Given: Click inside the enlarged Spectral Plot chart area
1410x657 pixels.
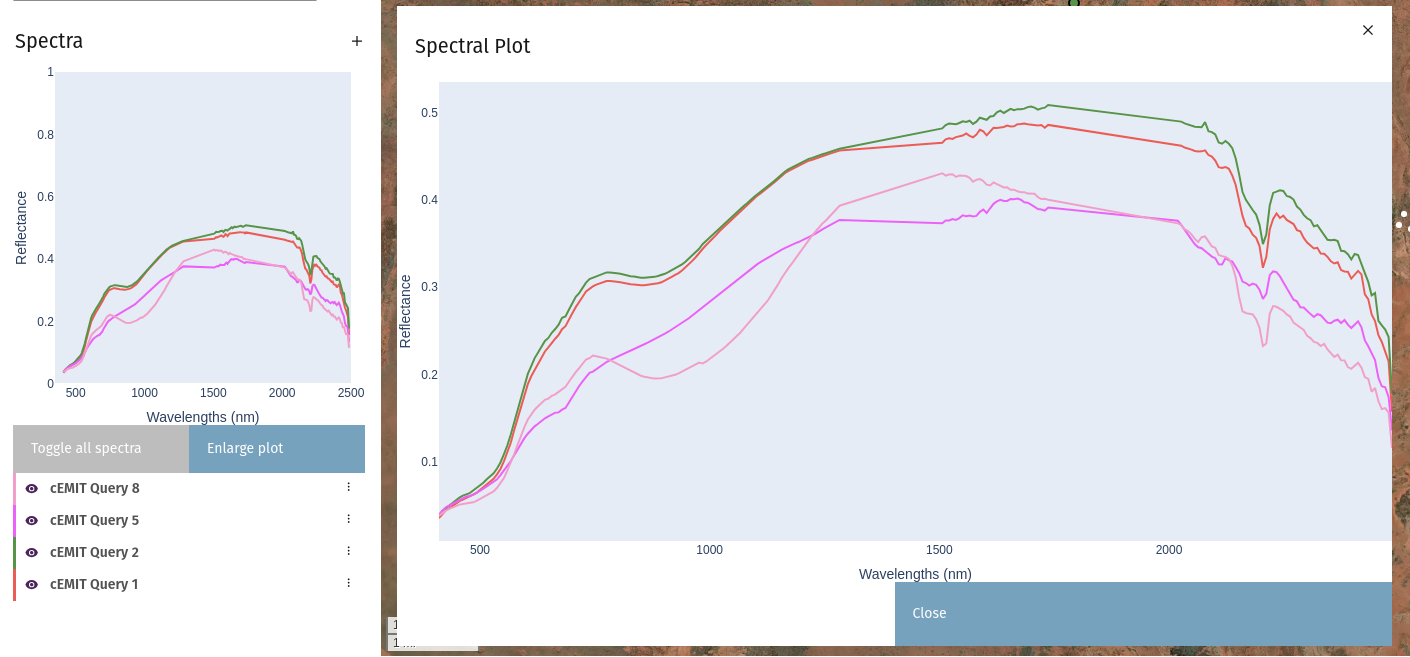Looking at the screenshot, I should click(x=914, y=311).
